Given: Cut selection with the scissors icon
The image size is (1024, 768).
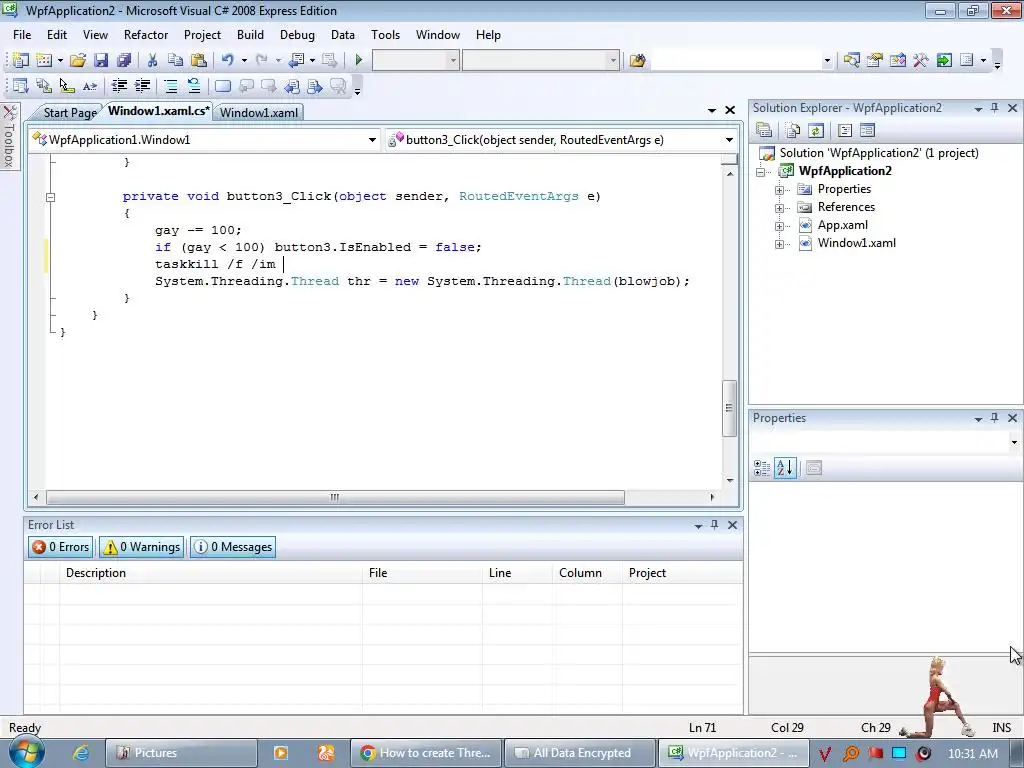Looking at the screenshot, I should click(152, 61).
